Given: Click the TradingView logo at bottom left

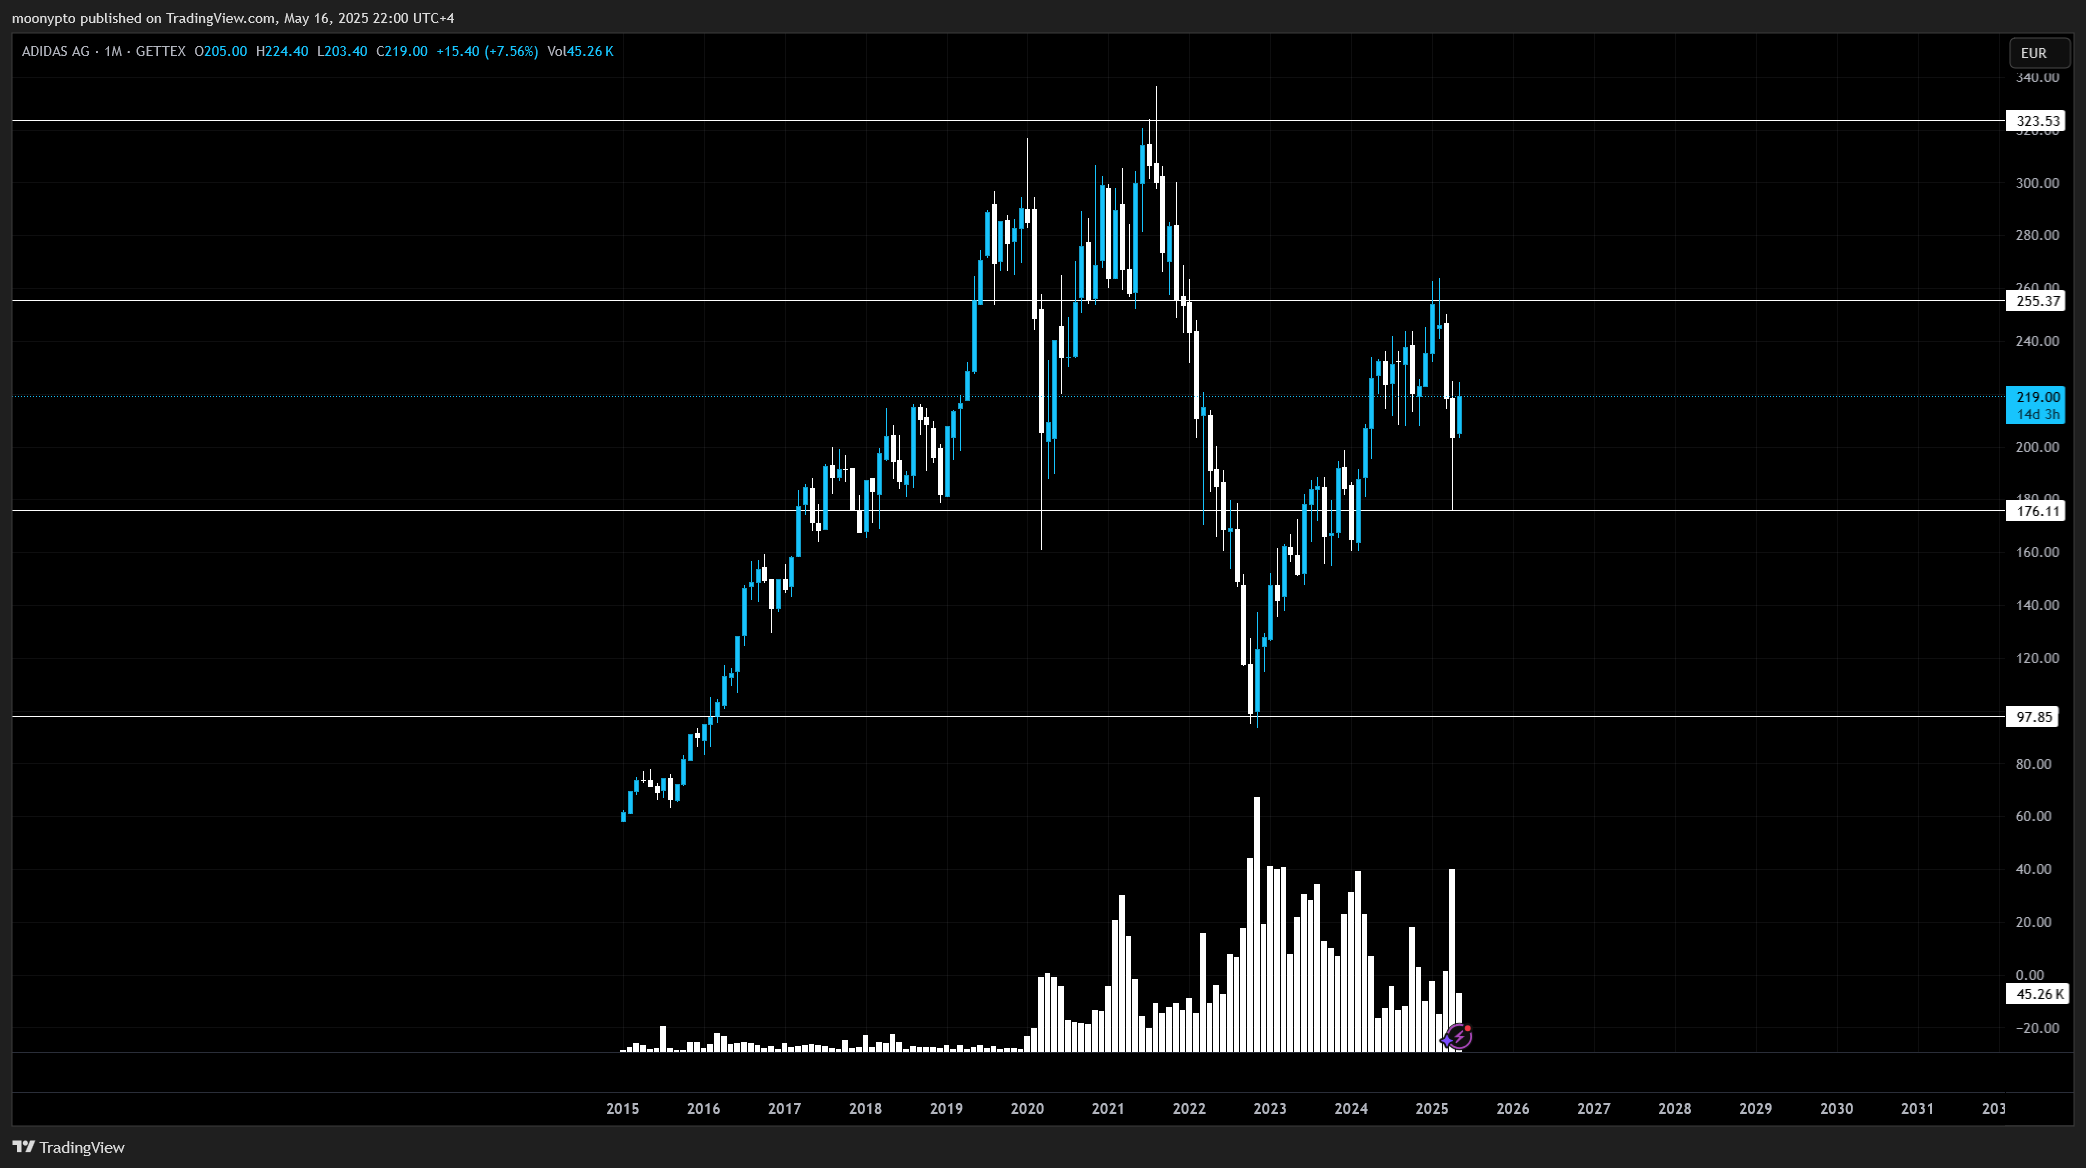Looking at the screenshot, I should (68, 1147).
